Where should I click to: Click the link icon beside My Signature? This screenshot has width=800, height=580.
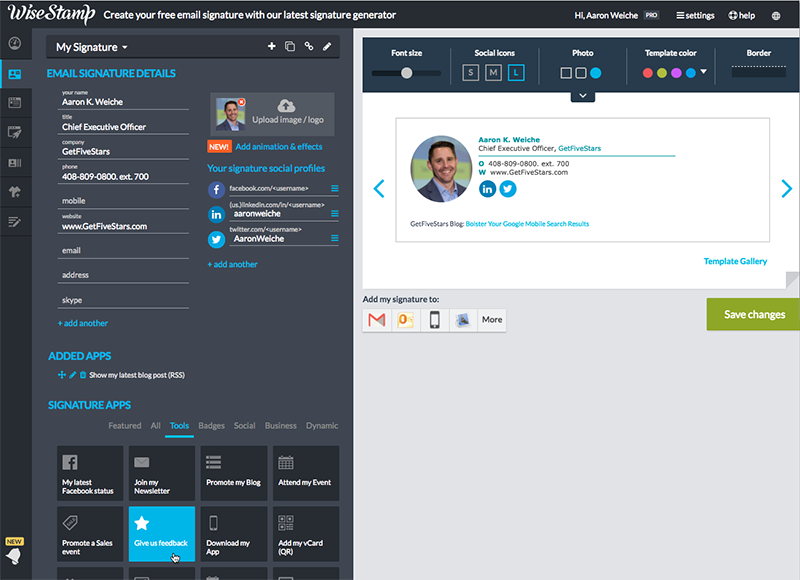pos(309,46)
